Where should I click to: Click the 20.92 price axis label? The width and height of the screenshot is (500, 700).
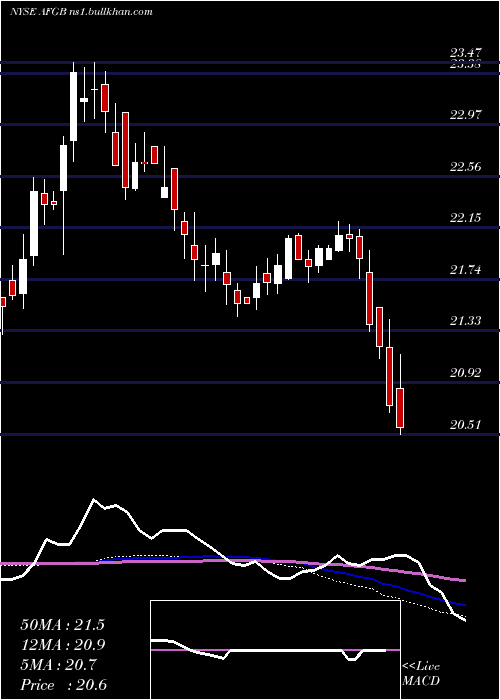466,373
